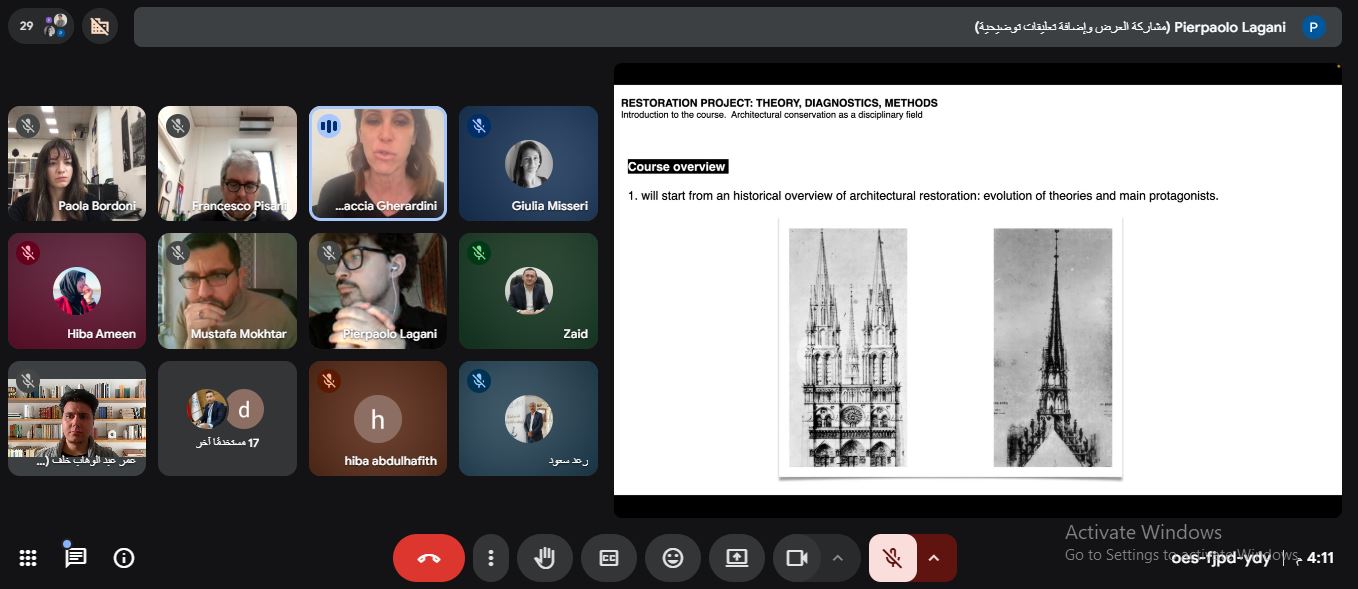Screen dimensions: 1358x589
Task: Click the present screen icon
Action: tap(737, 558)
